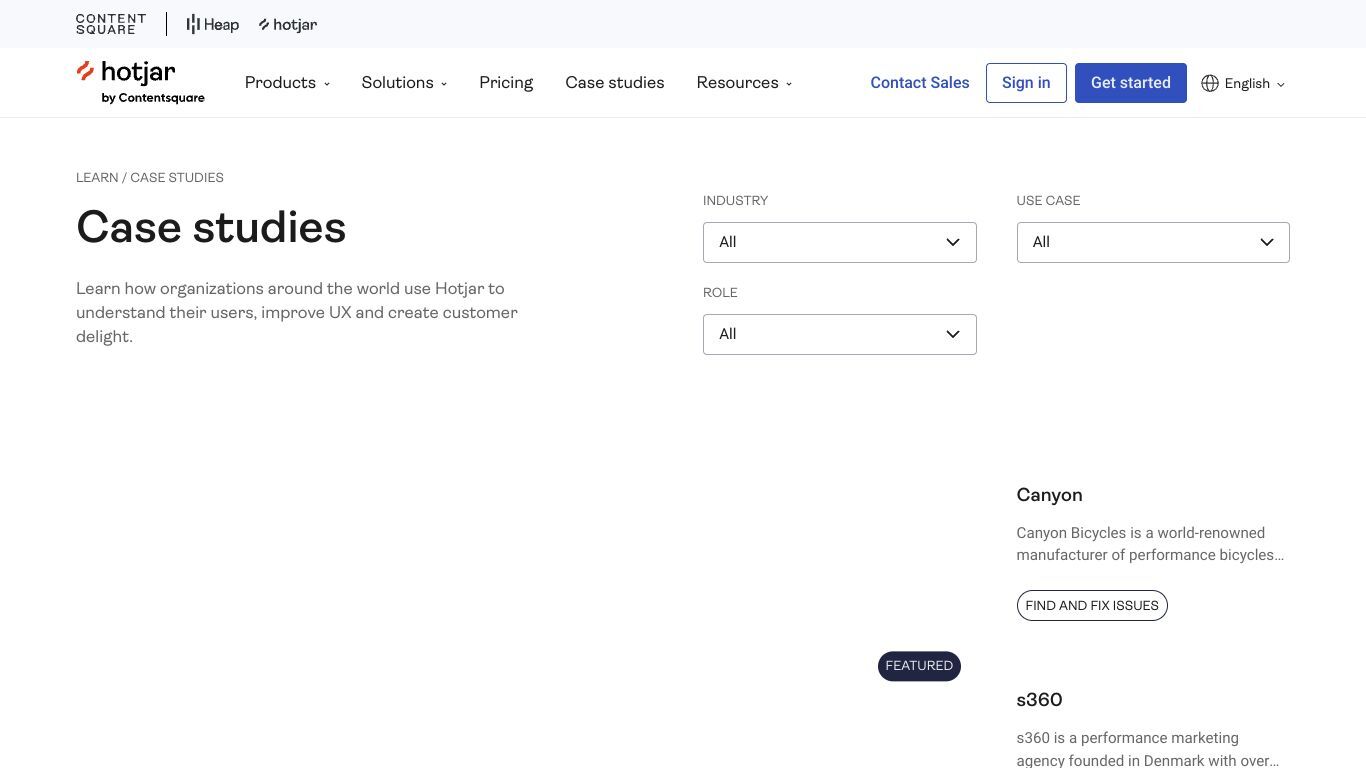Click the s360 performance marketing description
1366x768 pixels.
[x=1148, y=749]
